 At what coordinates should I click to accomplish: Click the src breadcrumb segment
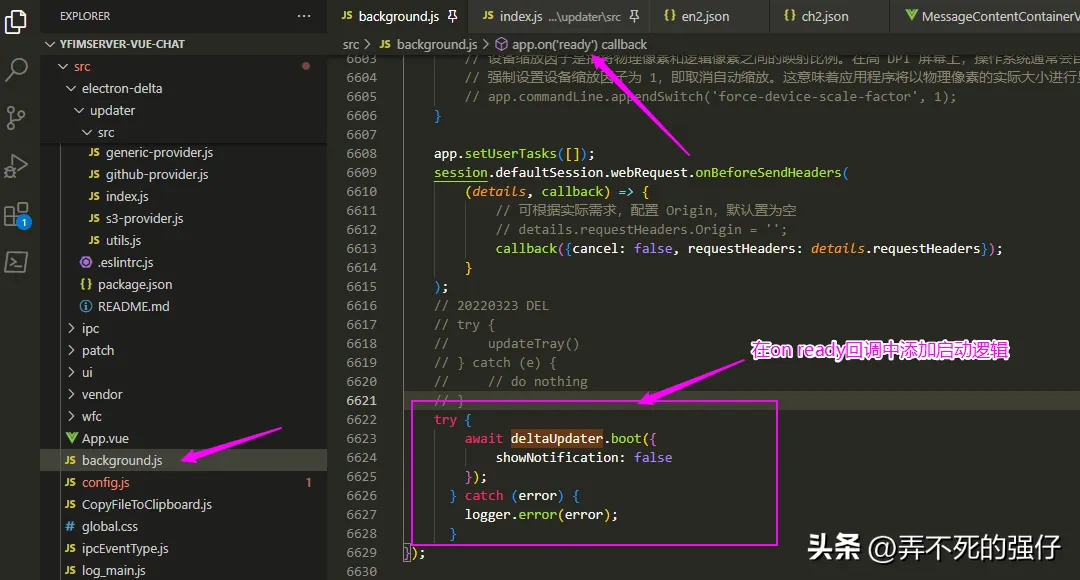click(351, 45)
